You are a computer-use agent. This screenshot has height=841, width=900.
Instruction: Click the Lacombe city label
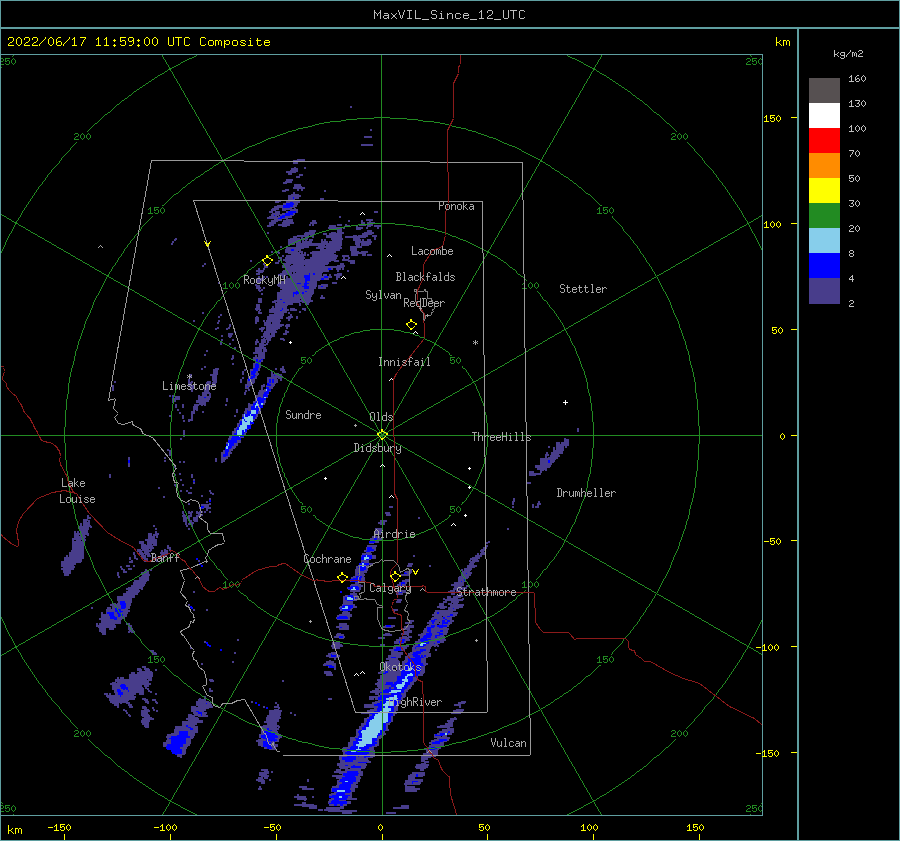coord(432,251)
